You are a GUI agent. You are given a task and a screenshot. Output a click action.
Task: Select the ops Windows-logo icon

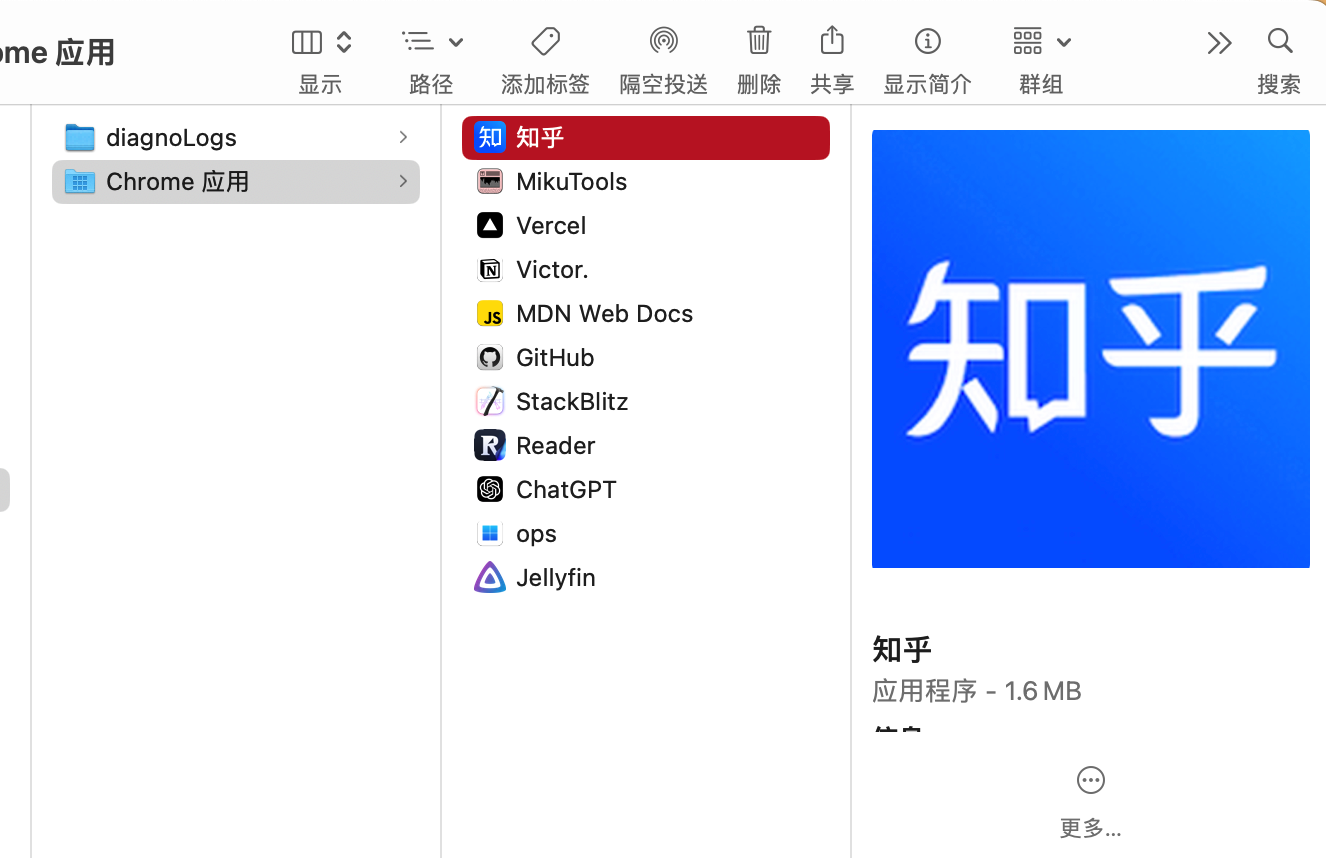pyautogui.click(x=490, y=533)
